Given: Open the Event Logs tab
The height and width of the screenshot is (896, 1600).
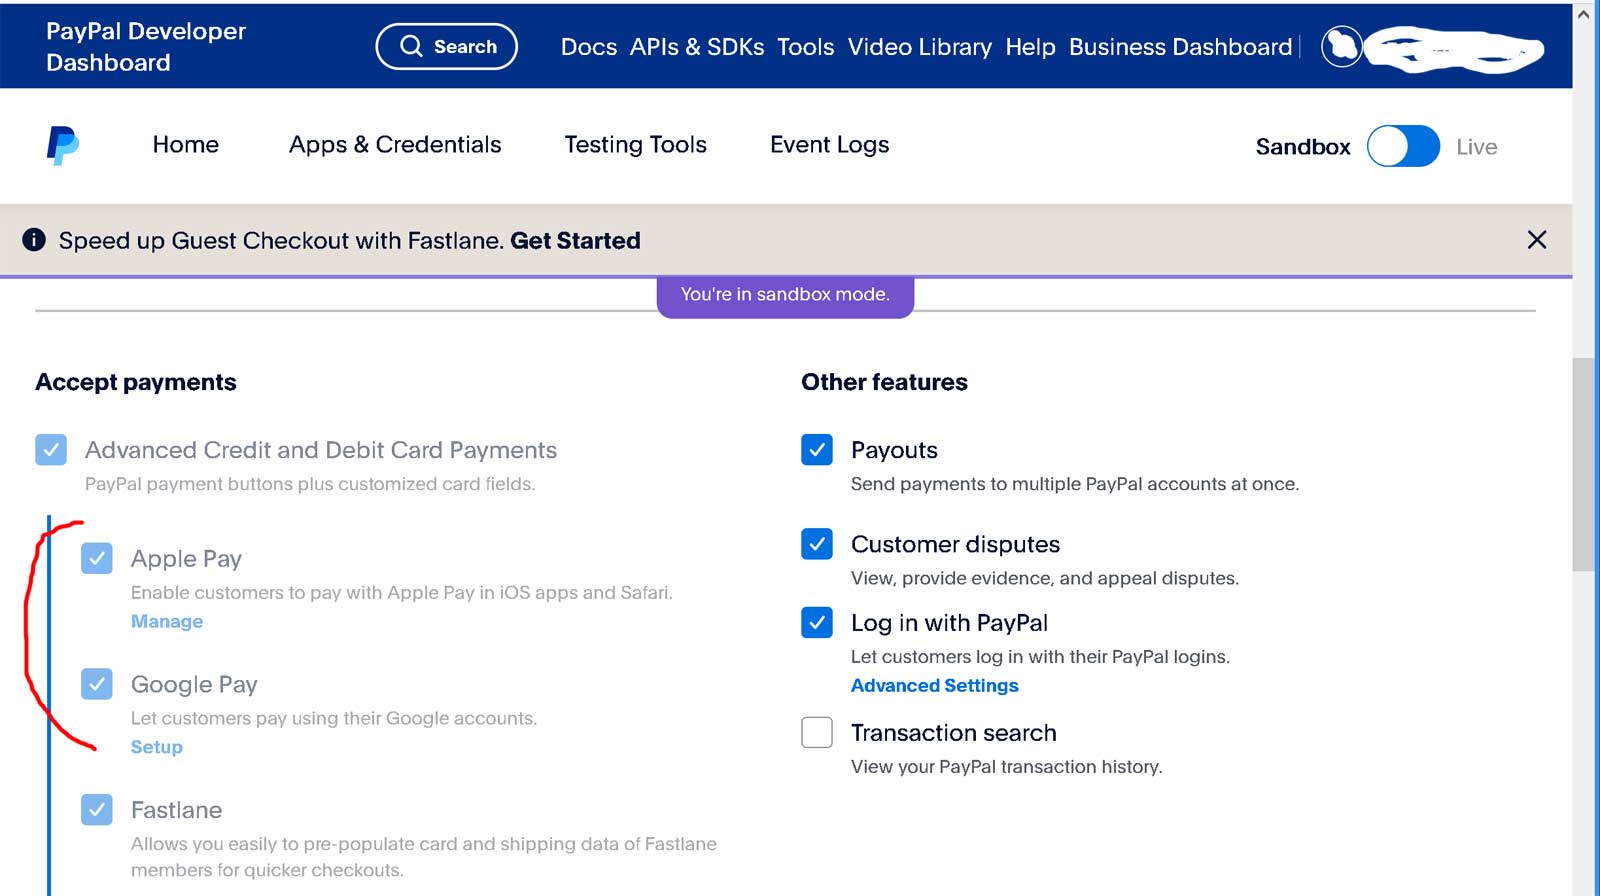Looking at the screenshot, I should click(x=830, y=145).
